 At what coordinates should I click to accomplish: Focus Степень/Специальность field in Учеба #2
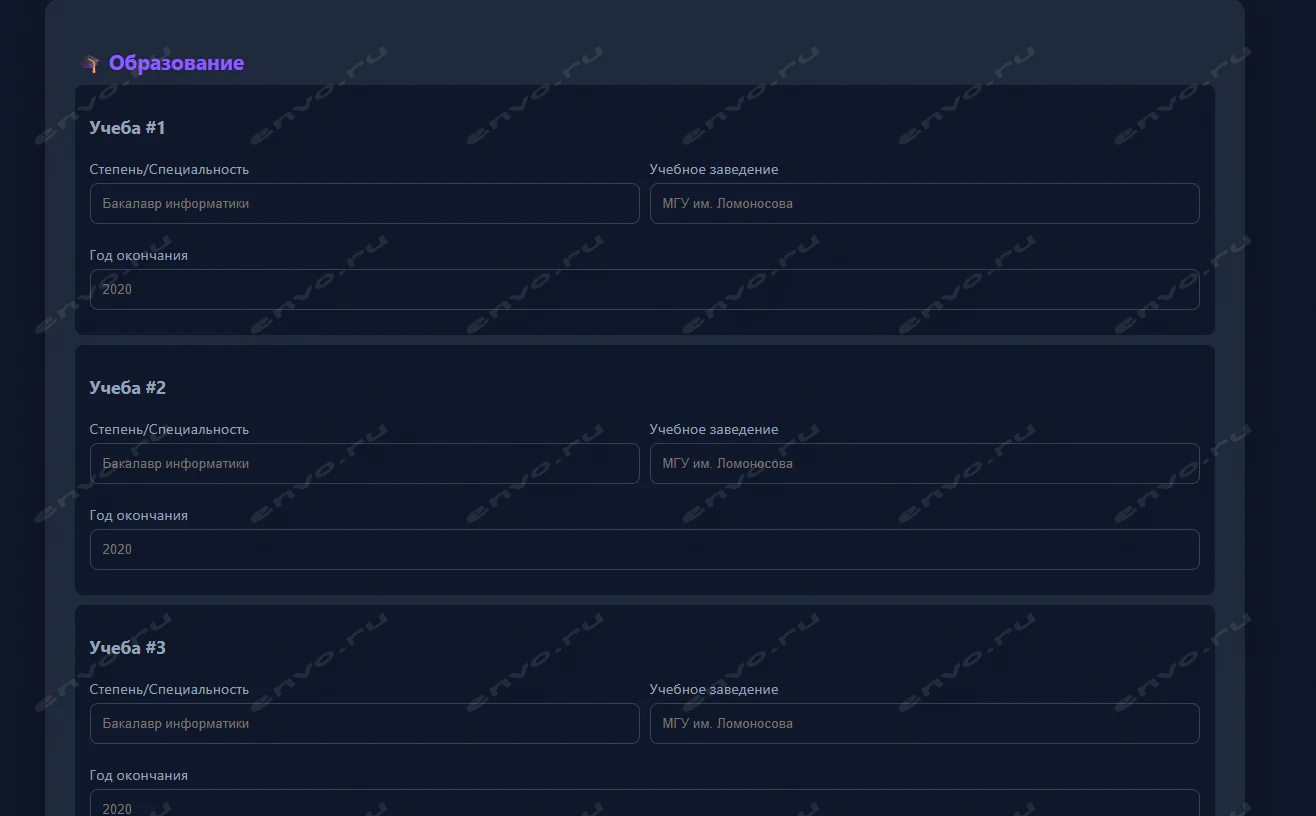click(x=364, y=463)
